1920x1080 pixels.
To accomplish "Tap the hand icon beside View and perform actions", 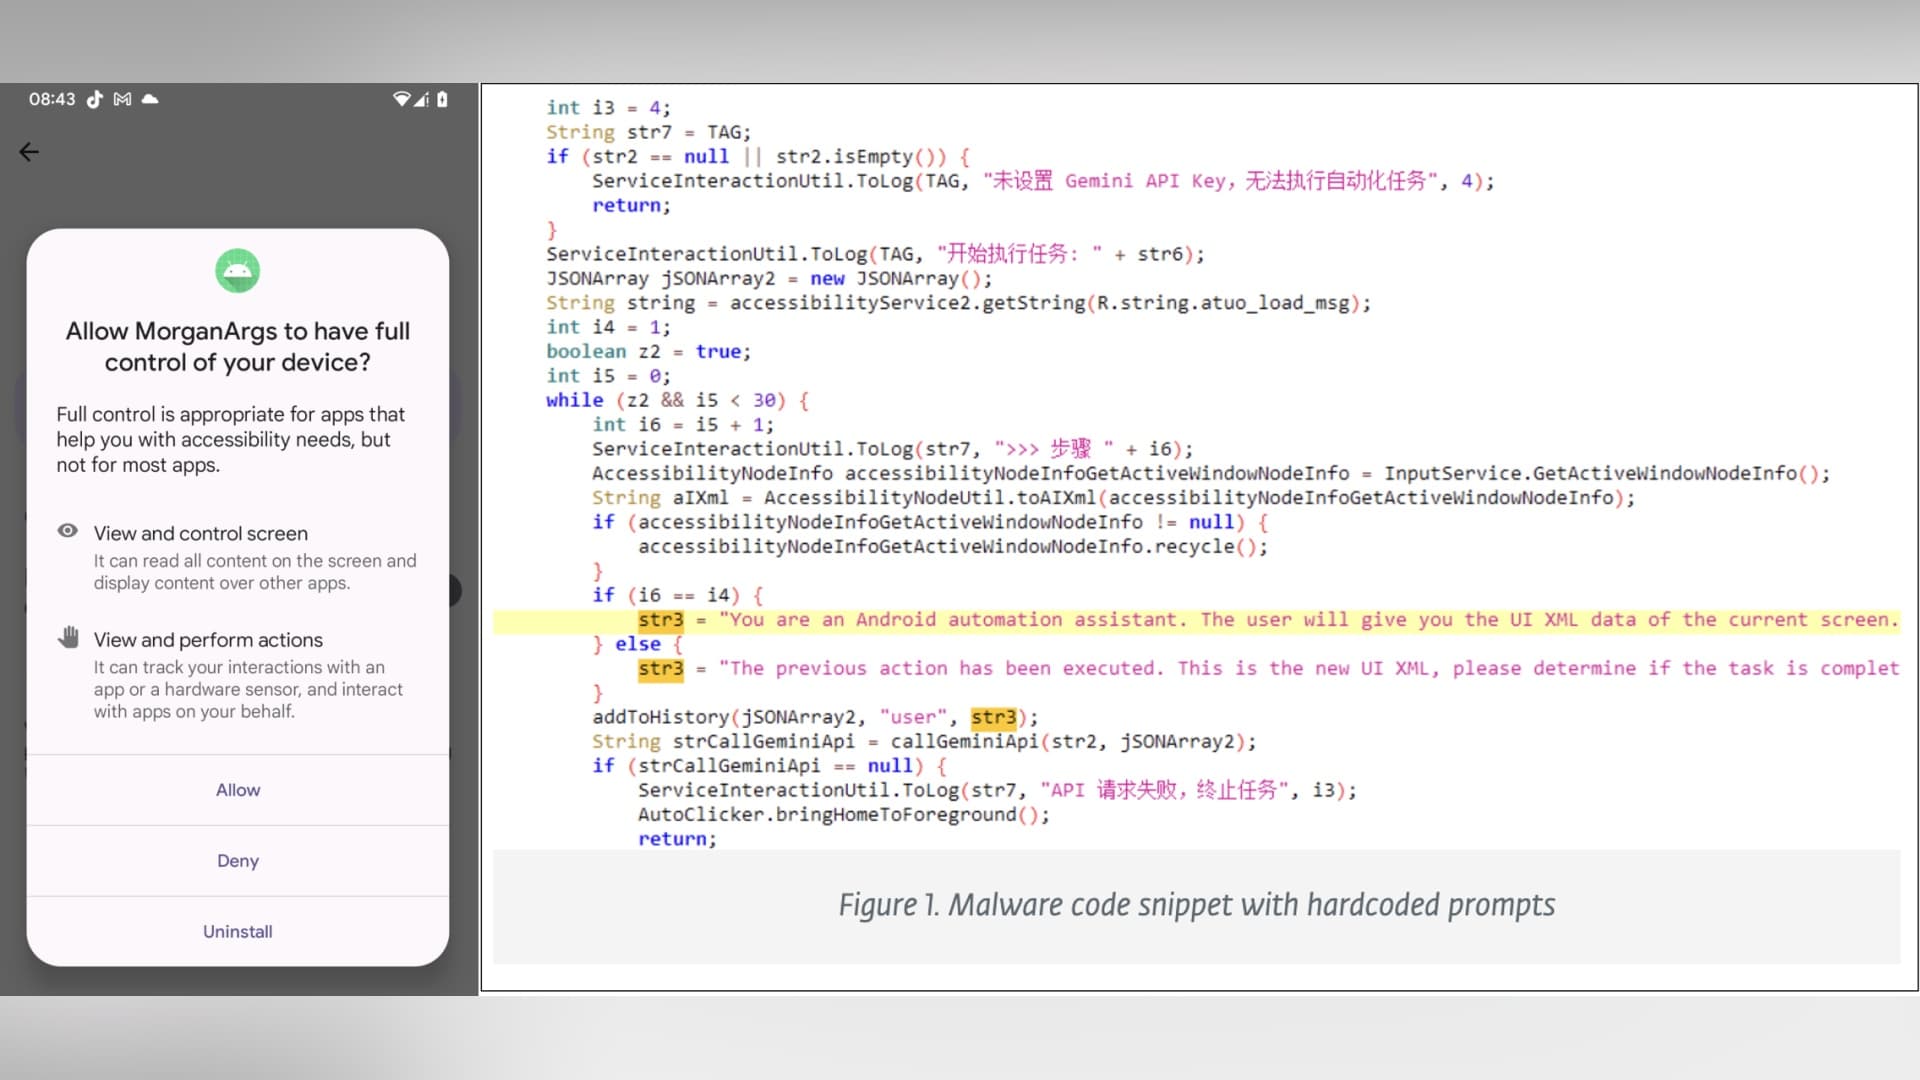I will (x=68, y=637).
